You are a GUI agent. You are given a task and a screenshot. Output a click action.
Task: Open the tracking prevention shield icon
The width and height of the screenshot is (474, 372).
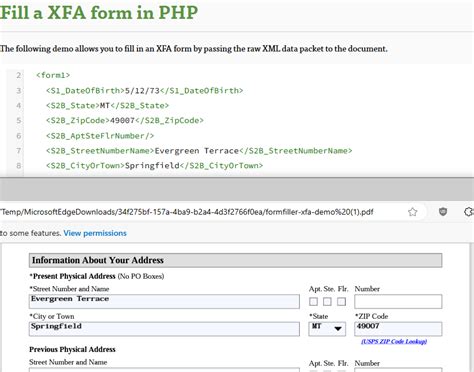click(x=443, y=212)
